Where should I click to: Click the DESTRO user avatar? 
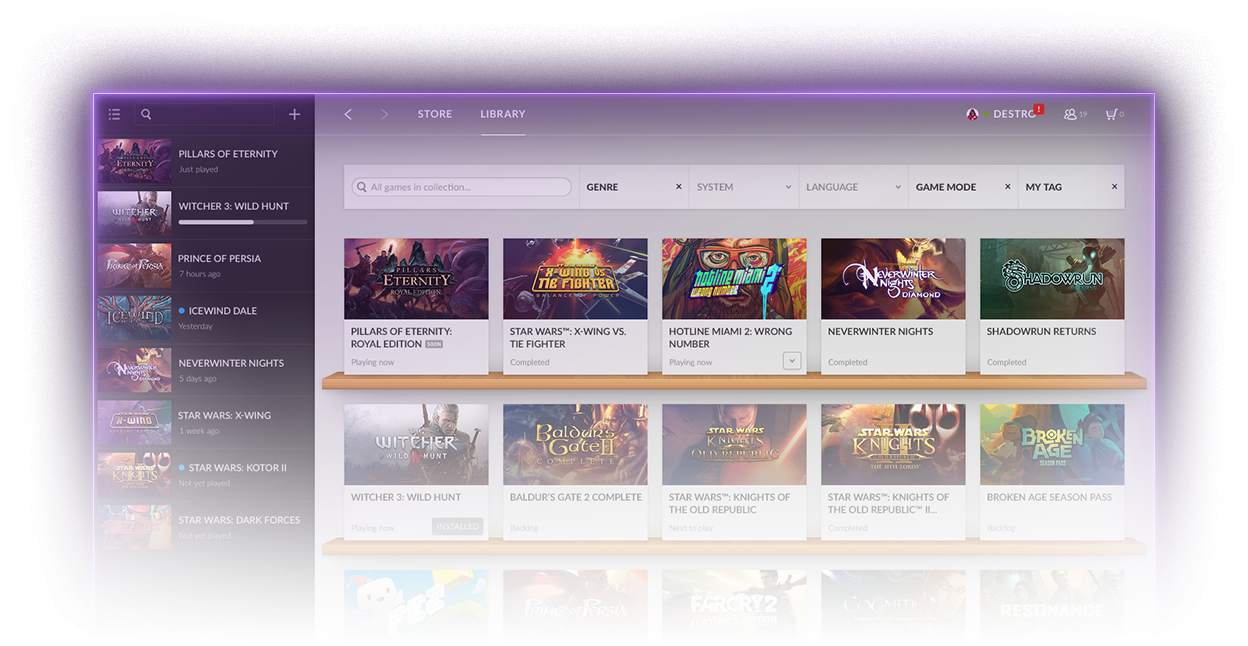[x=971, y=114]
